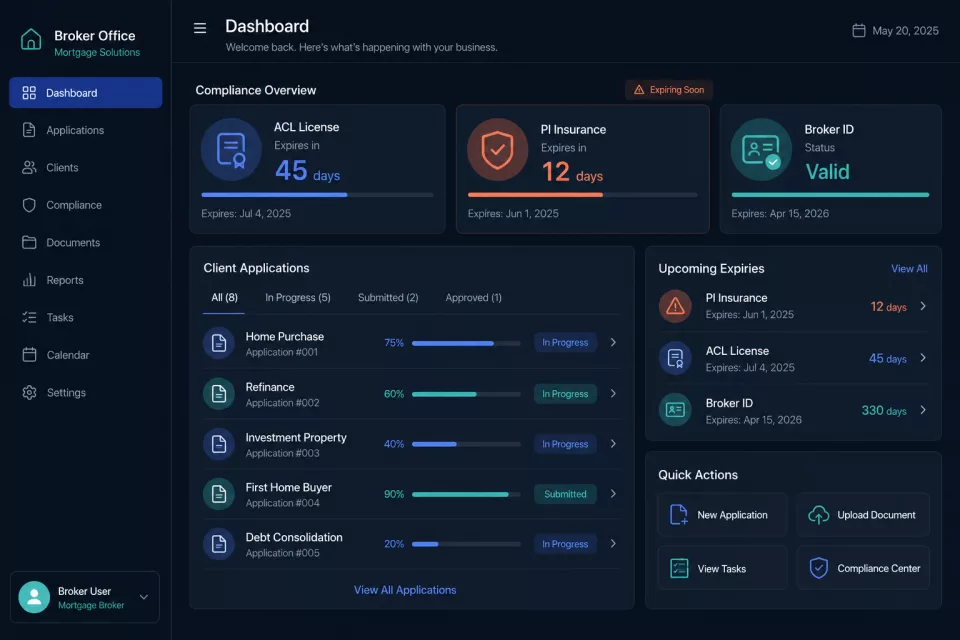Click the "Valid" status text

click(827, 172)
